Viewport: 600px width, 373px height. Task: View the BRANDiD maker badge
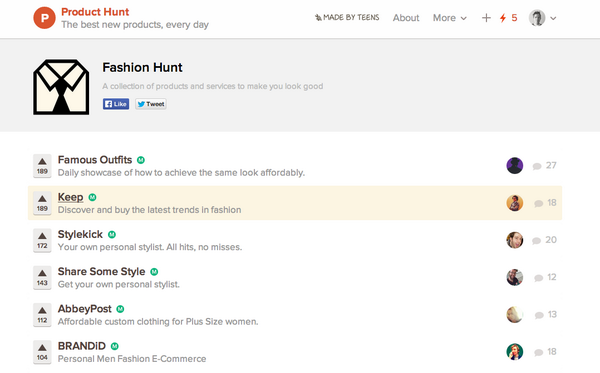click(x=114, y=346)
